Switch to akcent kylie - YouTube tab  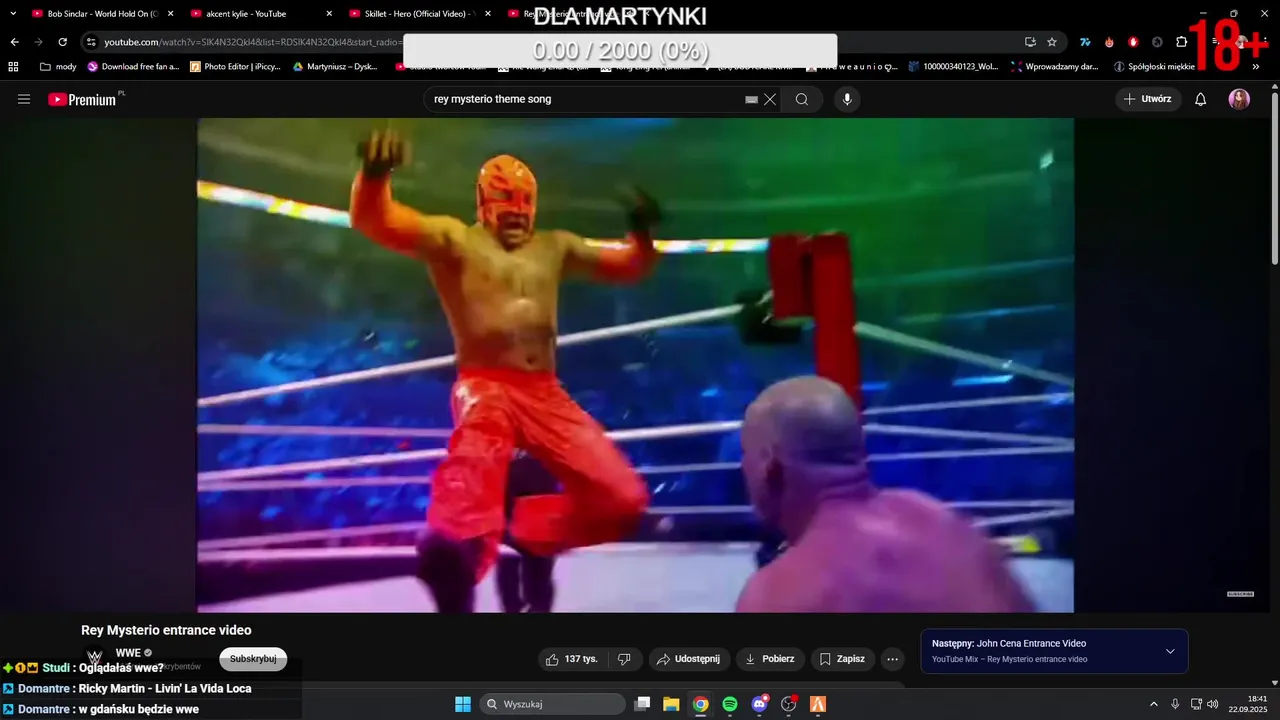pyautogui.click(x=260, y=14)
